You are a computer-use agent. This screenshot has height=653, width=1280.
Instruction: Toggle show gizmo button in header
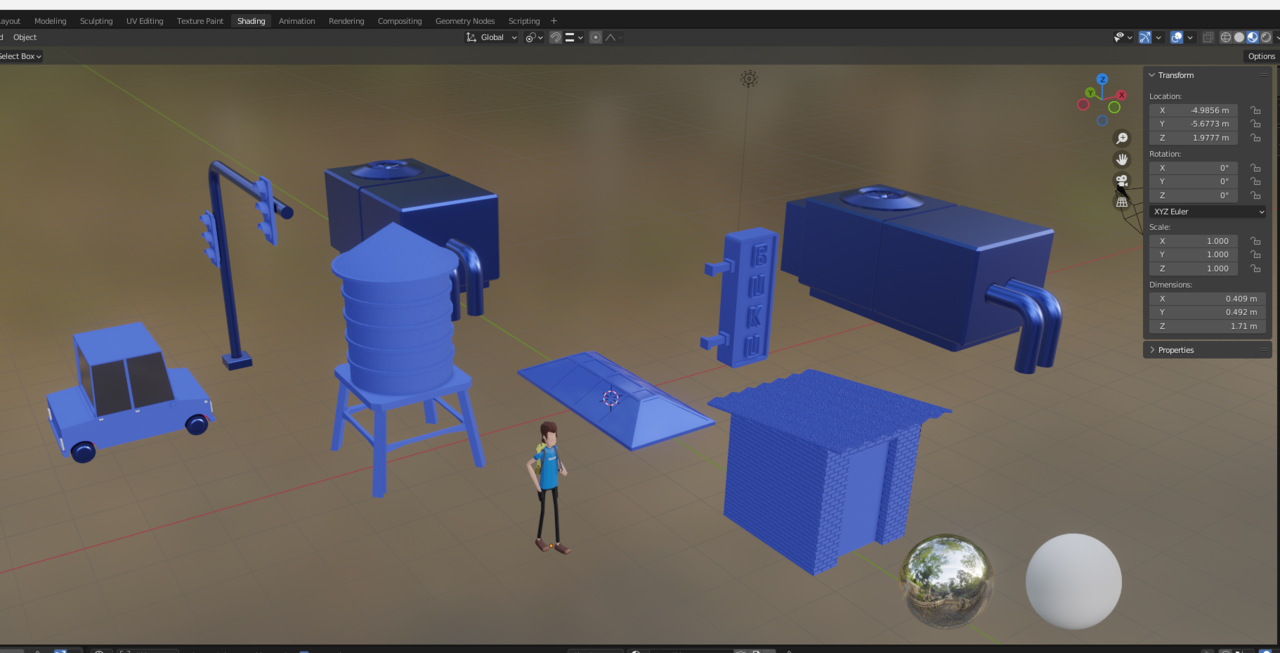click(x=1145, y=37)
